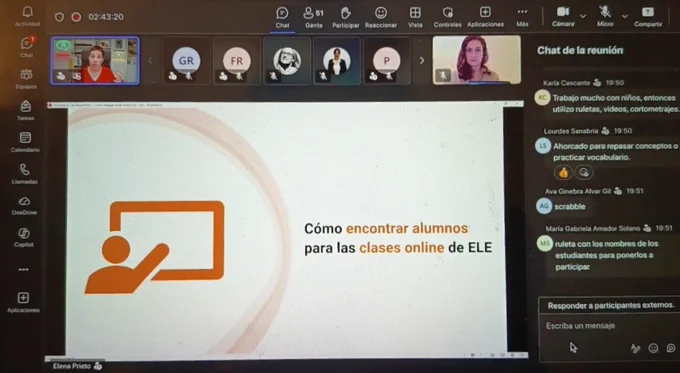This screenshot has width=680, height=373.
Task: Select the P participant tile
Action: coord(386,61)
